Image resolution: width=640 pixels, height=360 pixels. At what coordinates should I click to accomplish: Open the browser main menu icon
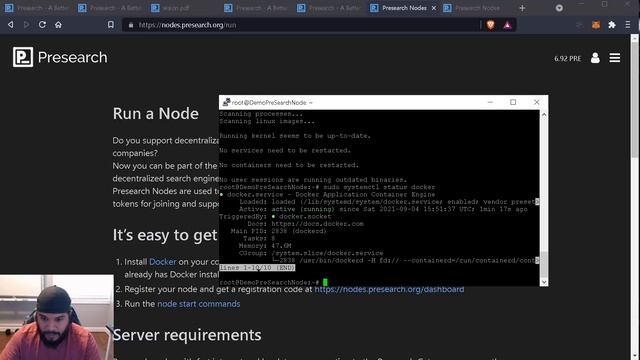coord(628,25)
